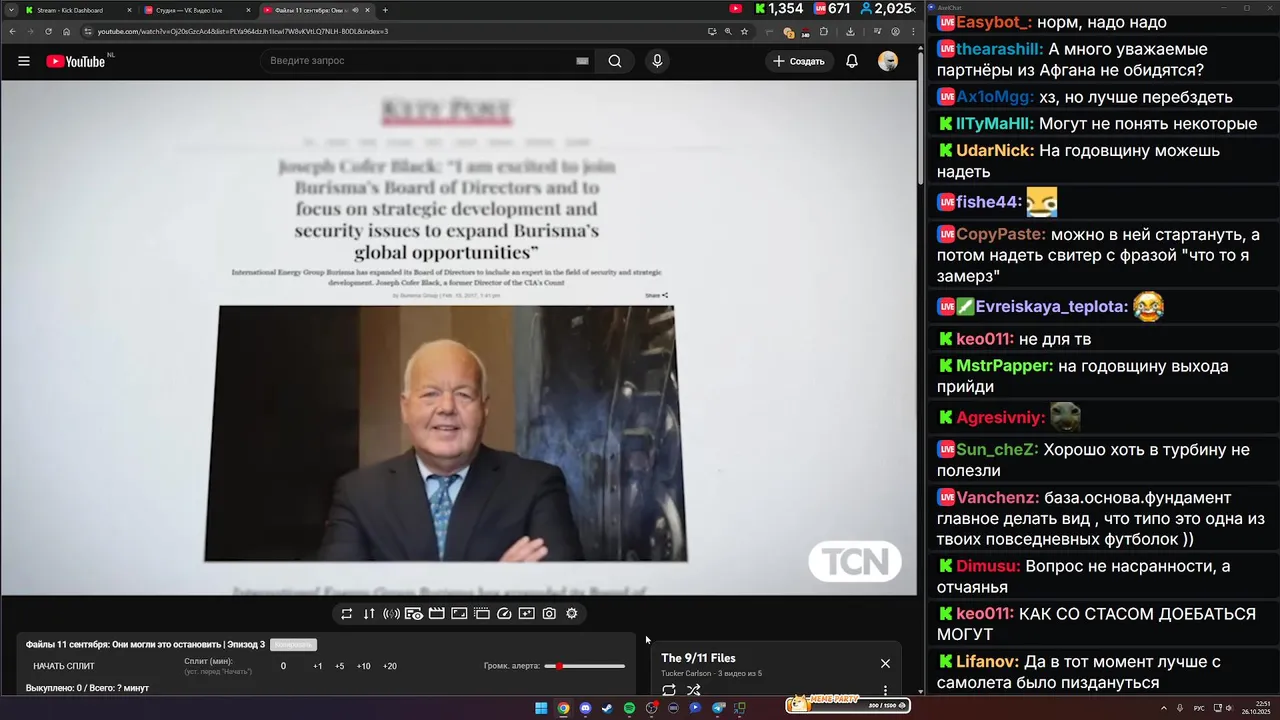Select the Файлы 11 сентября YouTube tab

click(x=310, y=10)
